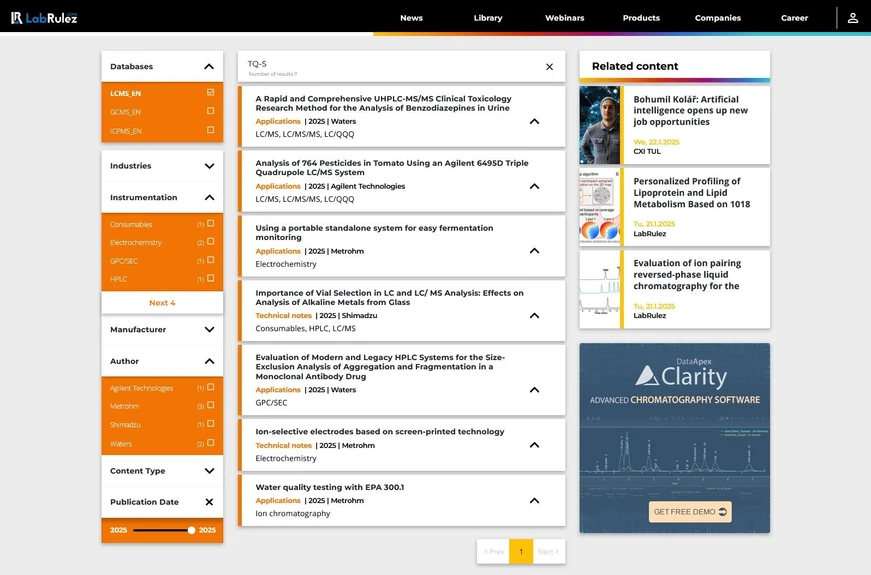Show more instrumentation with Next 4
871x575 pixels.
(x=162, y=303)
